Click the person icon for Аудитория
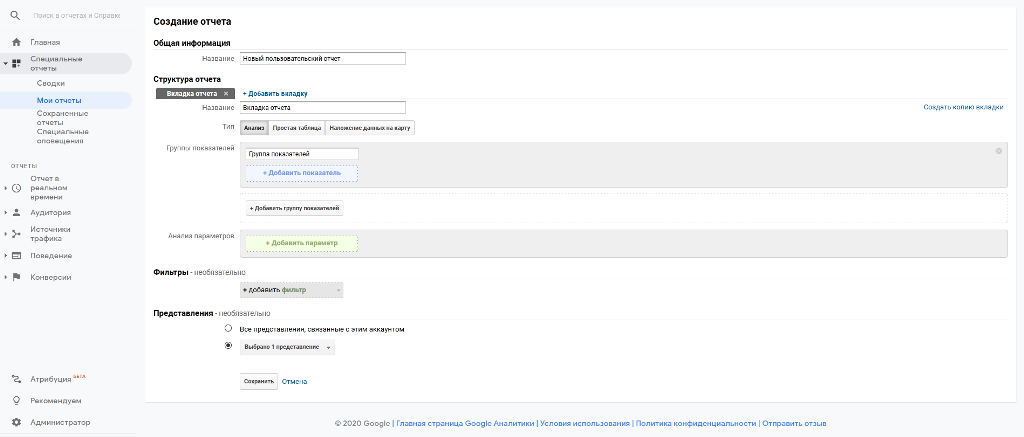This screenshot has height=437, width=1024. click(x=16, y=212)
